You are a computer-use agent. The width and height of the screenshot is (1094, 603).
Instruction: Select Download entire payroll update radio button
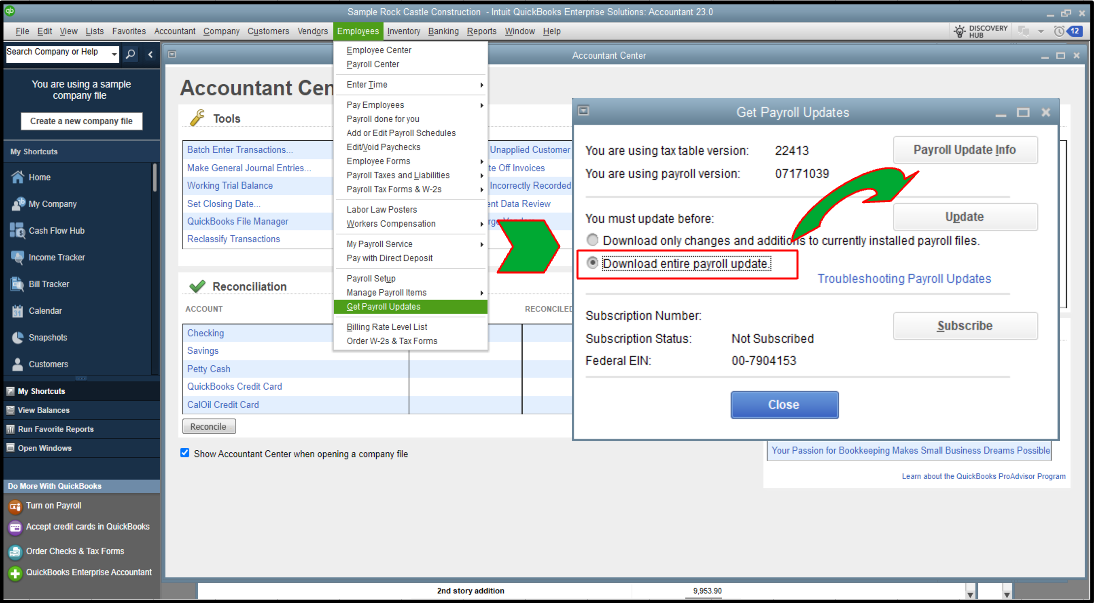[x=592, y=264]
